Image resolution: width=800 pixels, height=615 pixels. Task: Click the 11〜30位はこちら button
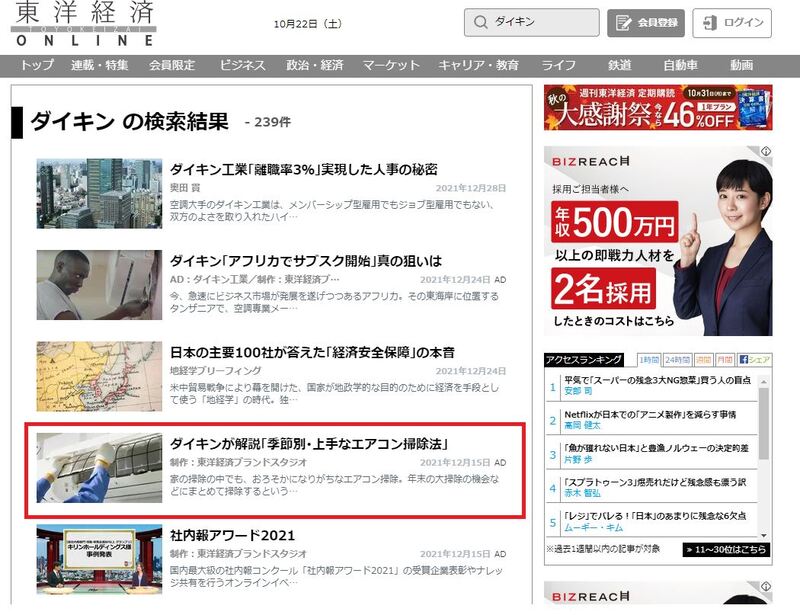(726, 550)
